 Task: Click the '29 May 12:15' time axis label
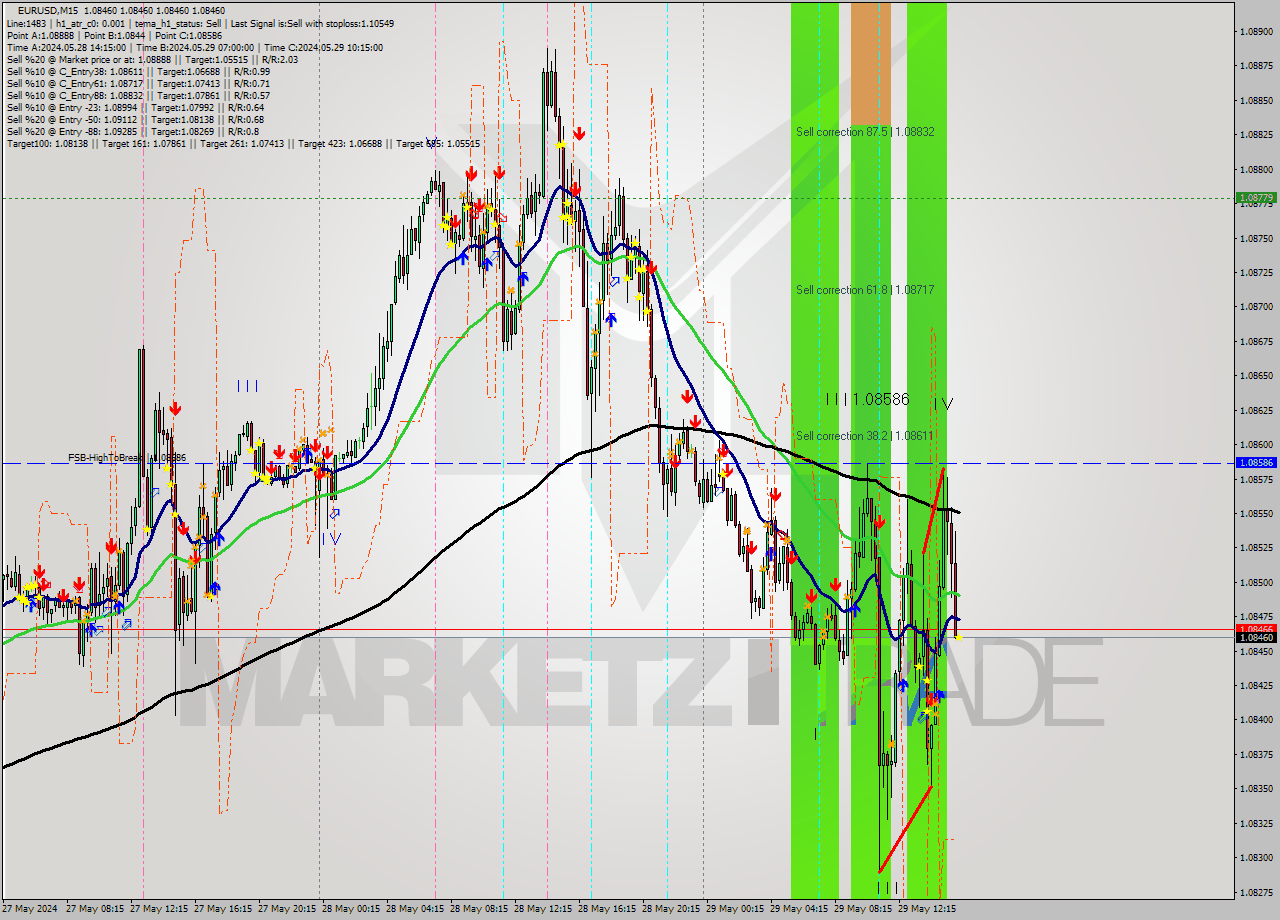pos(927,909)
